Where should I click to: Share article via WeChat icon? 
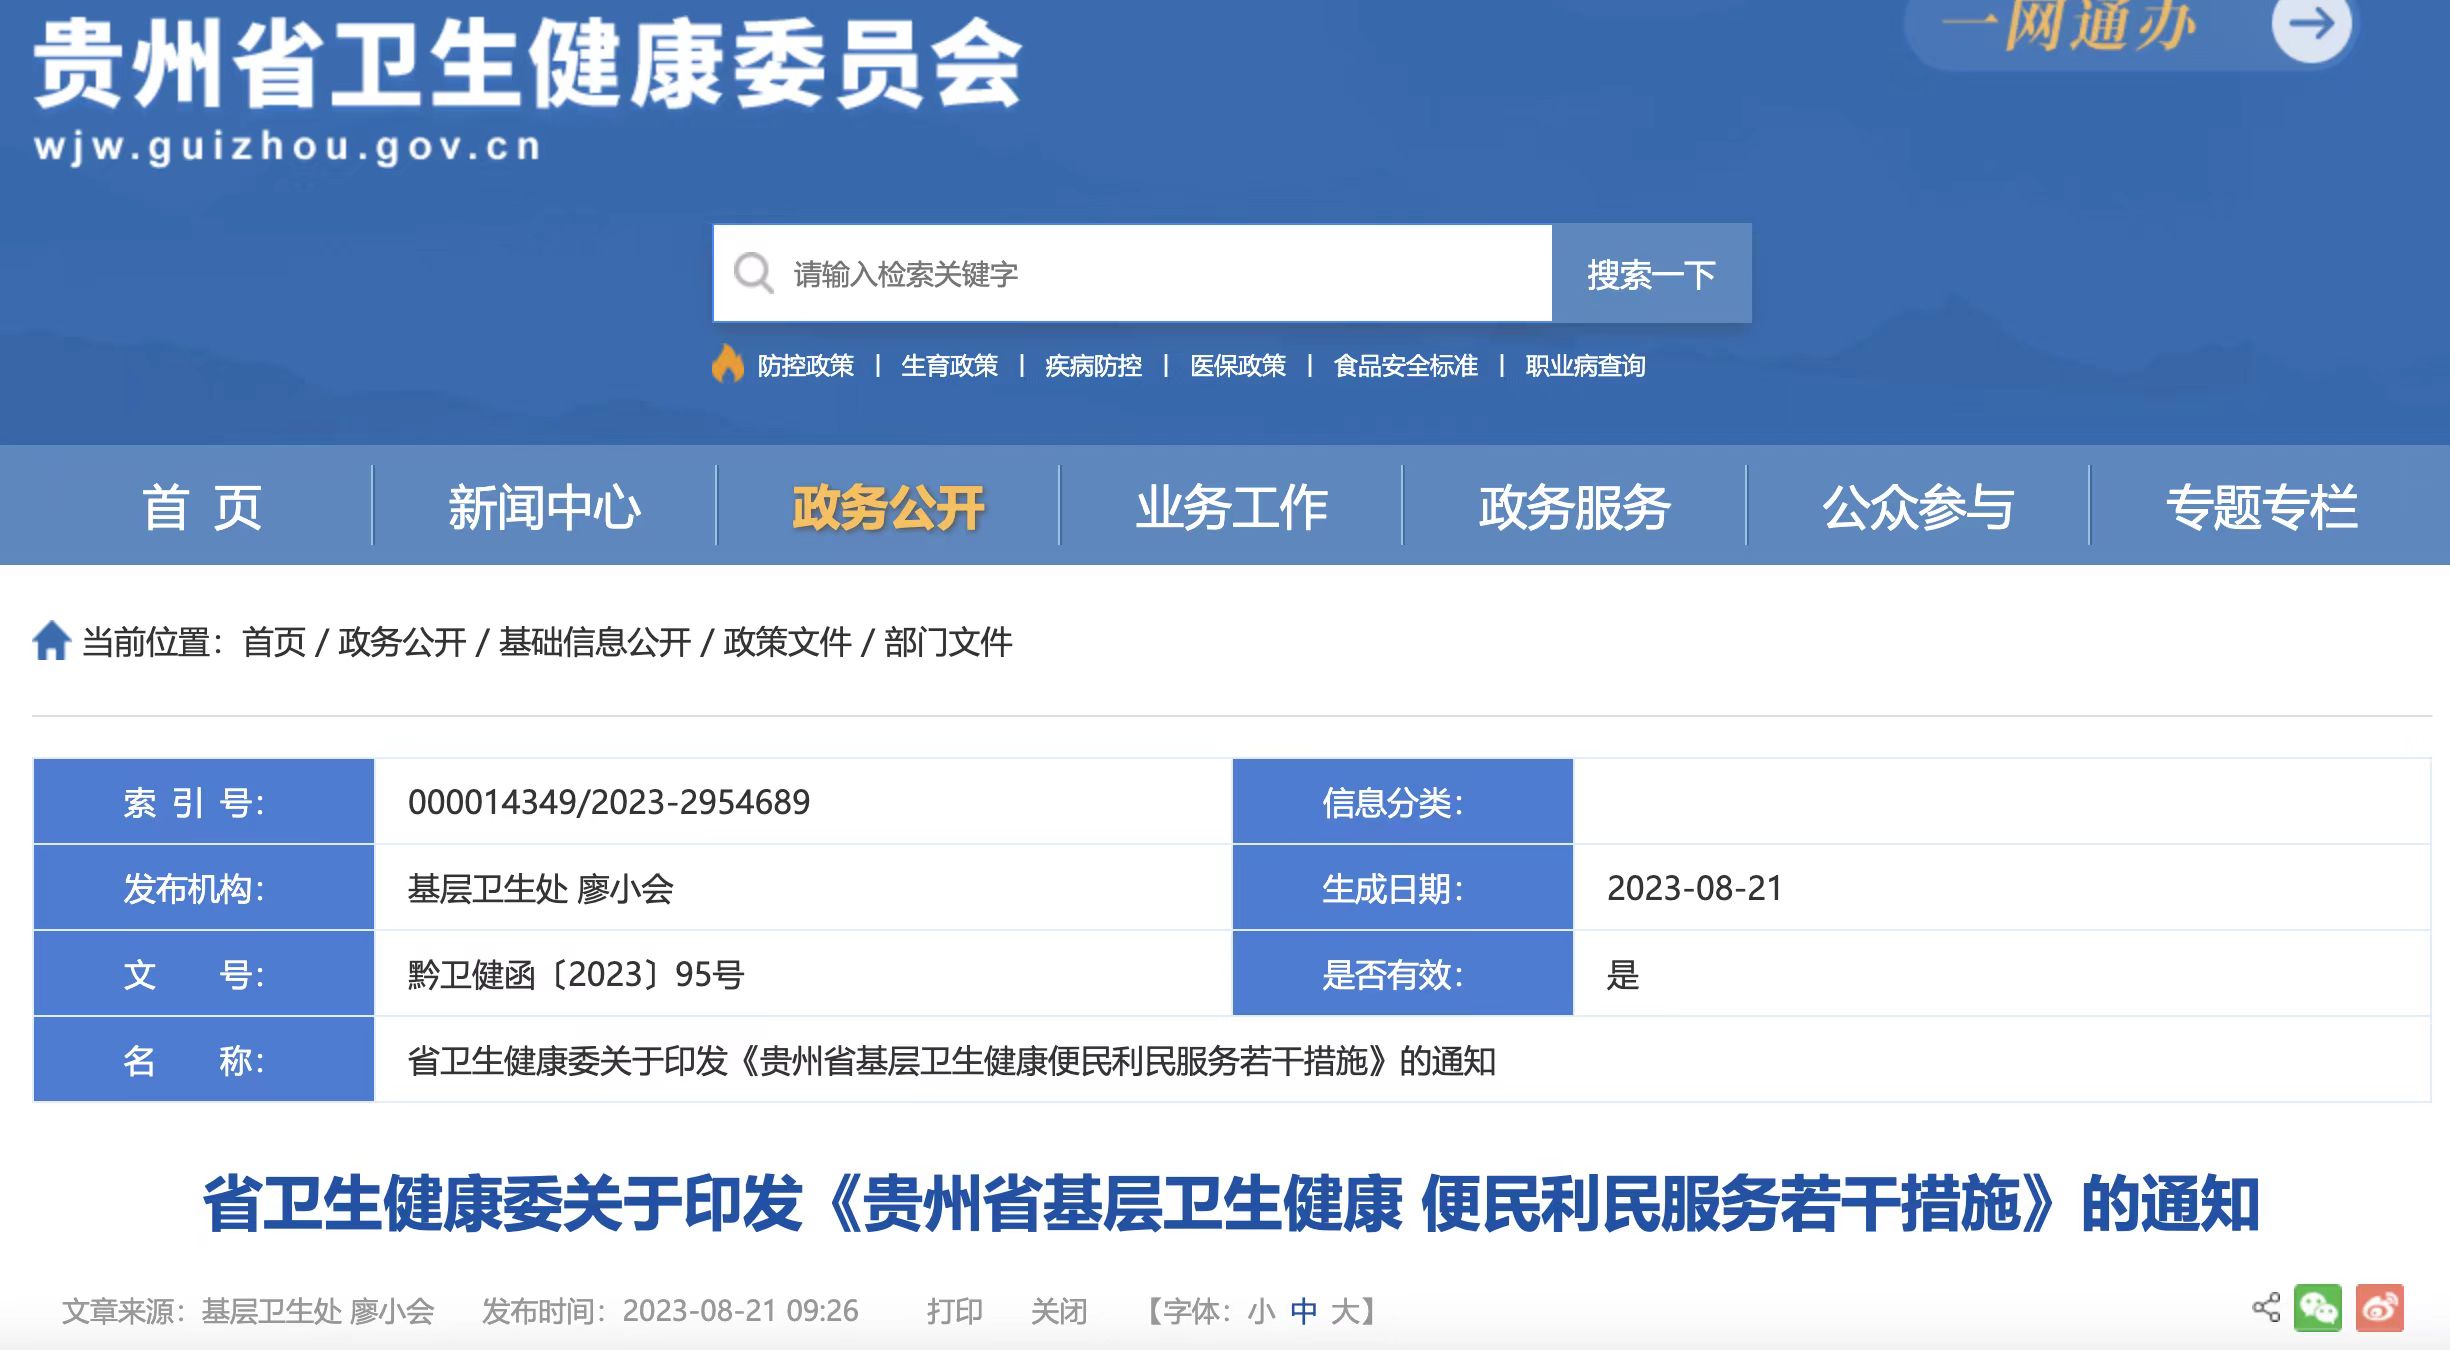pos(2318,1307)
